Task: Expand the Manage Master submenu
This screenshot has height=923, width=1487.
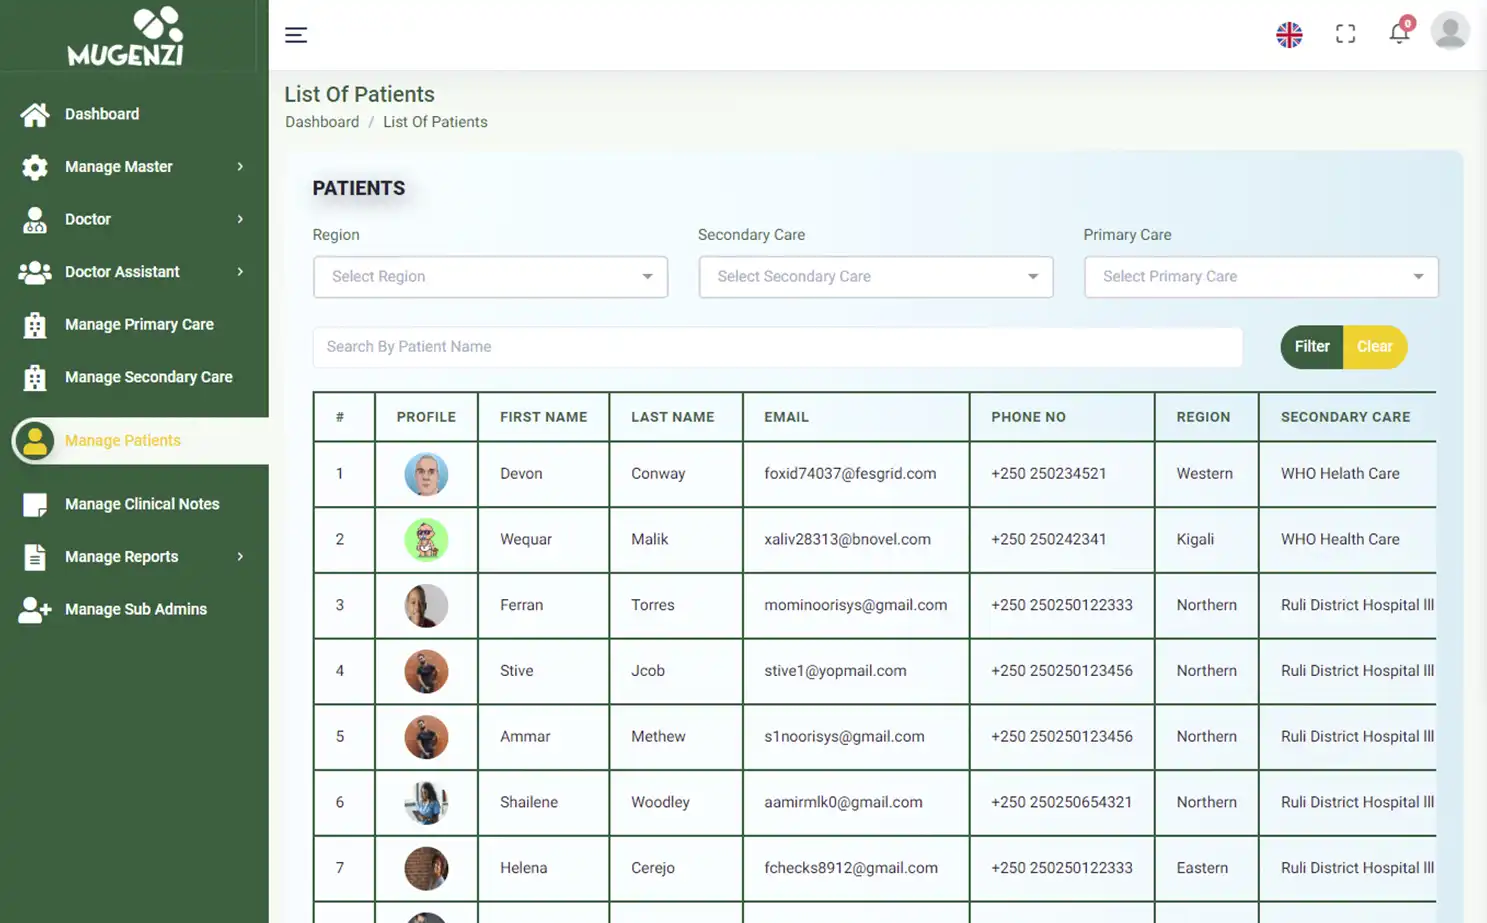Action: coord(240,167)
